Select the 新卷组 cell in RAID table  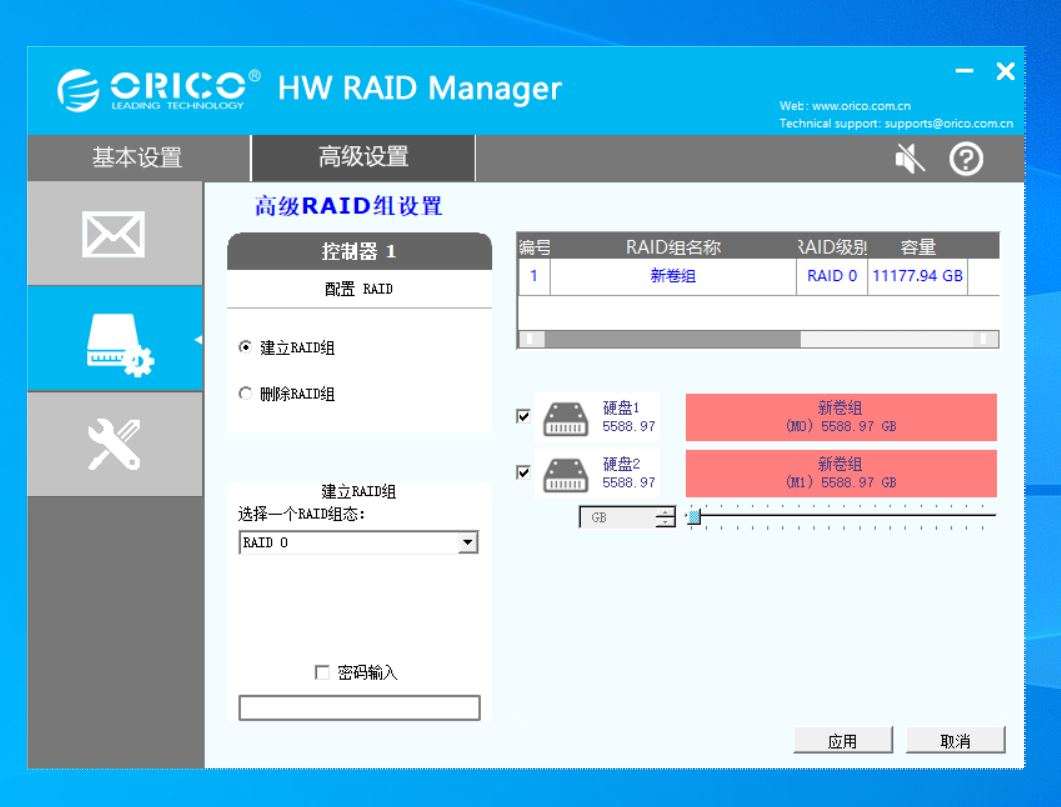pos(673,276)
